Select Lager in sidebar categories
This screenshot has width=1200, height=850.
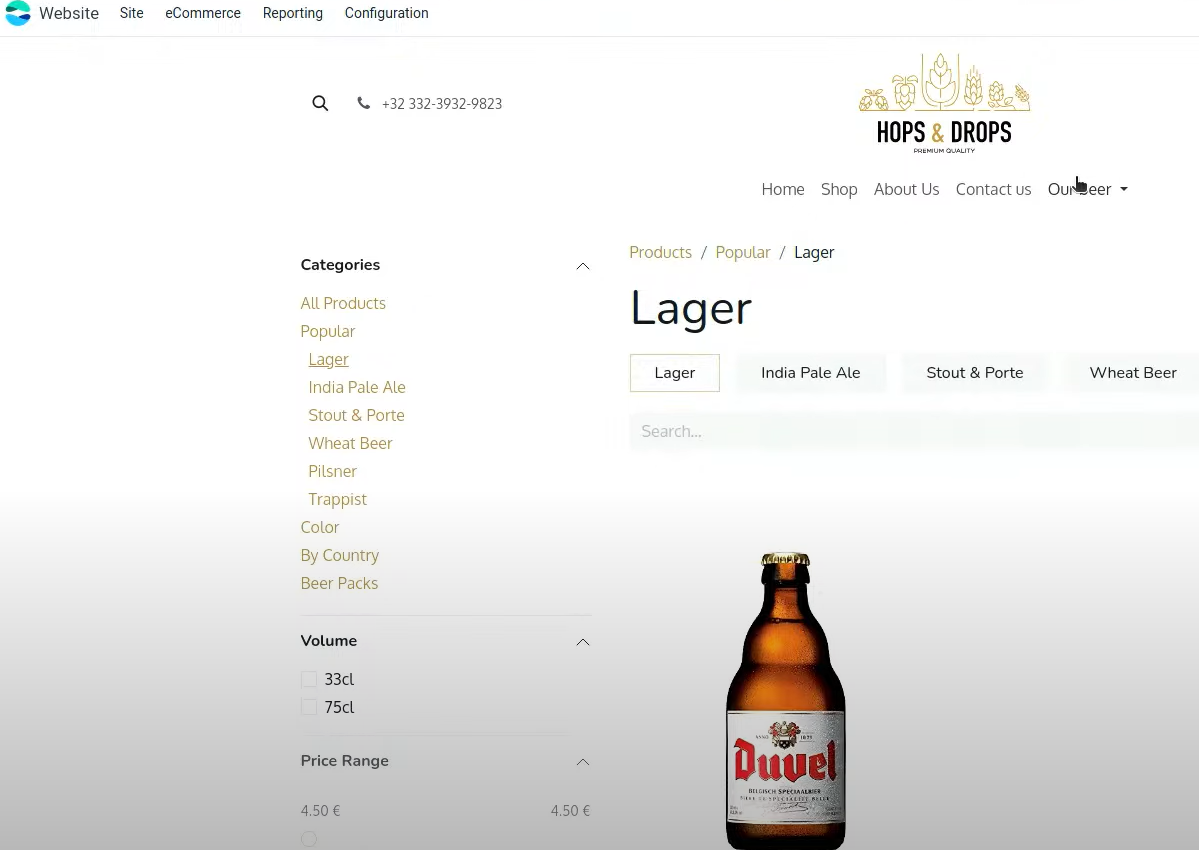[328, 359]
